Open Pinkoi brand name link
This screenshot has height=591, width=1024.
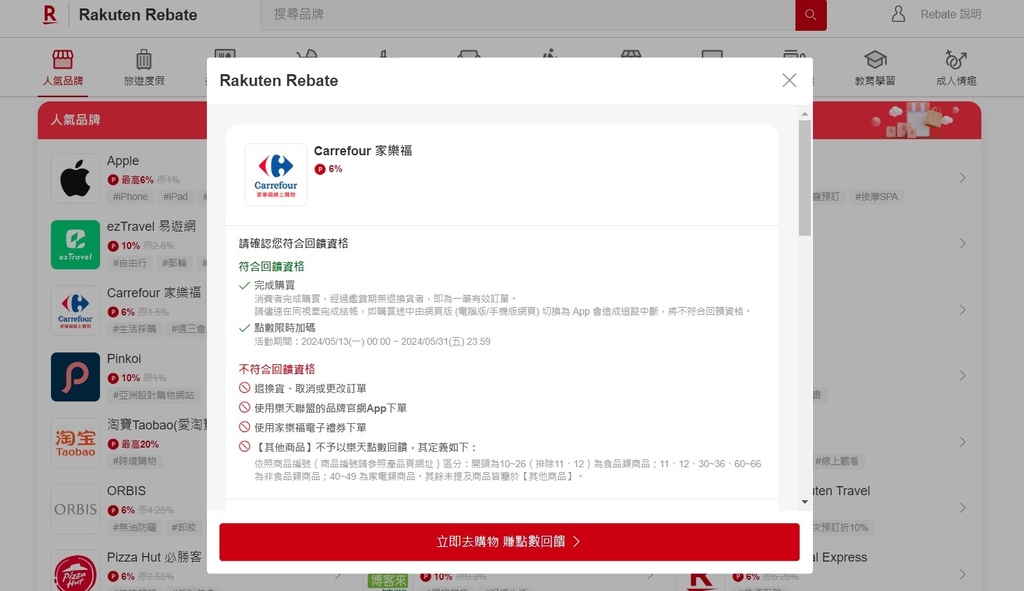pyautogui.click(x=124, y=359)
